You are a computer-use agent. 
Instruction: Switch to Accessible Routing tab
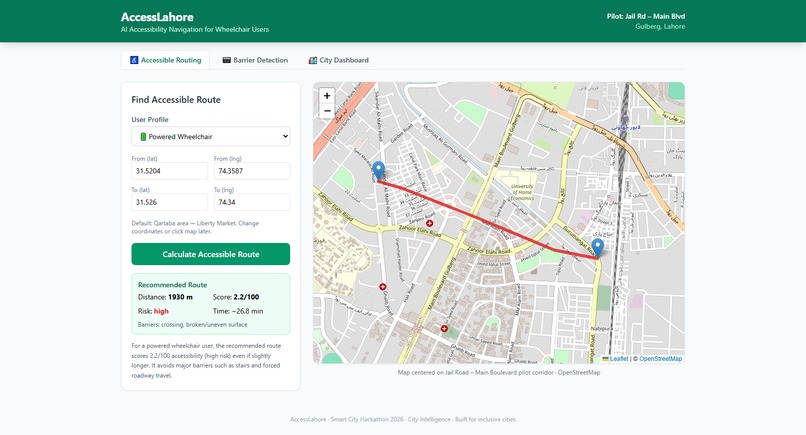point(166,60)
